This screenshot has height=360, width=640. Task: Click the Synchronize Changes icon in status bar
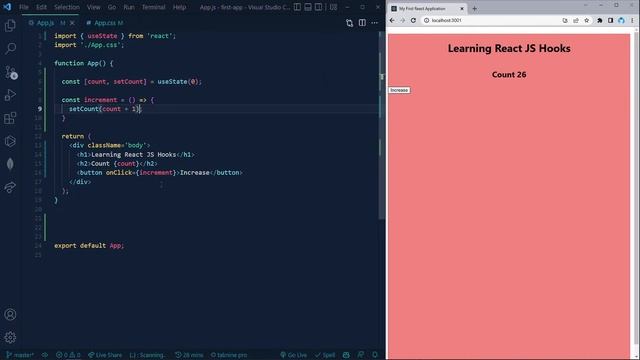coord(45,355)
